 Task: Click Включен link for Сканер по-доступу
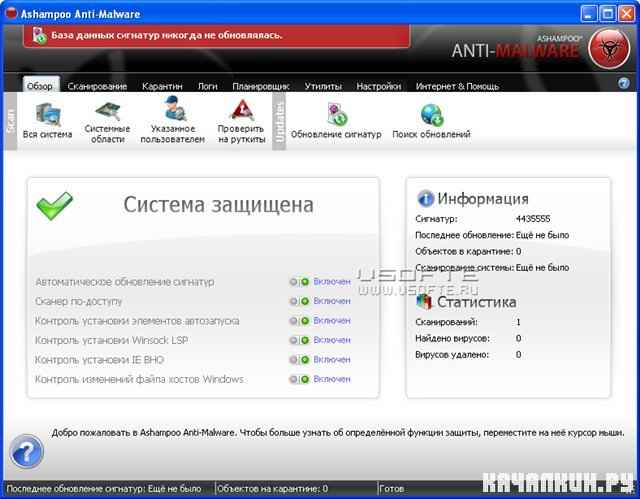332,301
